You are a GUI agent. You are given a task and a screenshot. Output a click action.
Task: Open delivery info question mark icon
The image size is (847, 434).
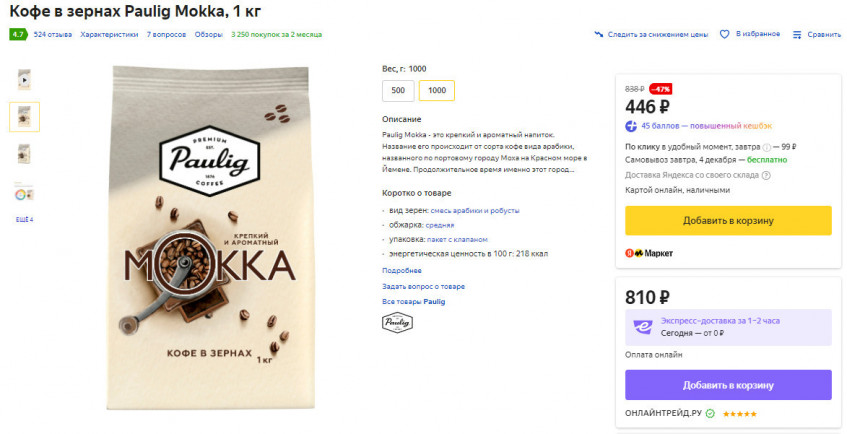click(x=766, y=146)
